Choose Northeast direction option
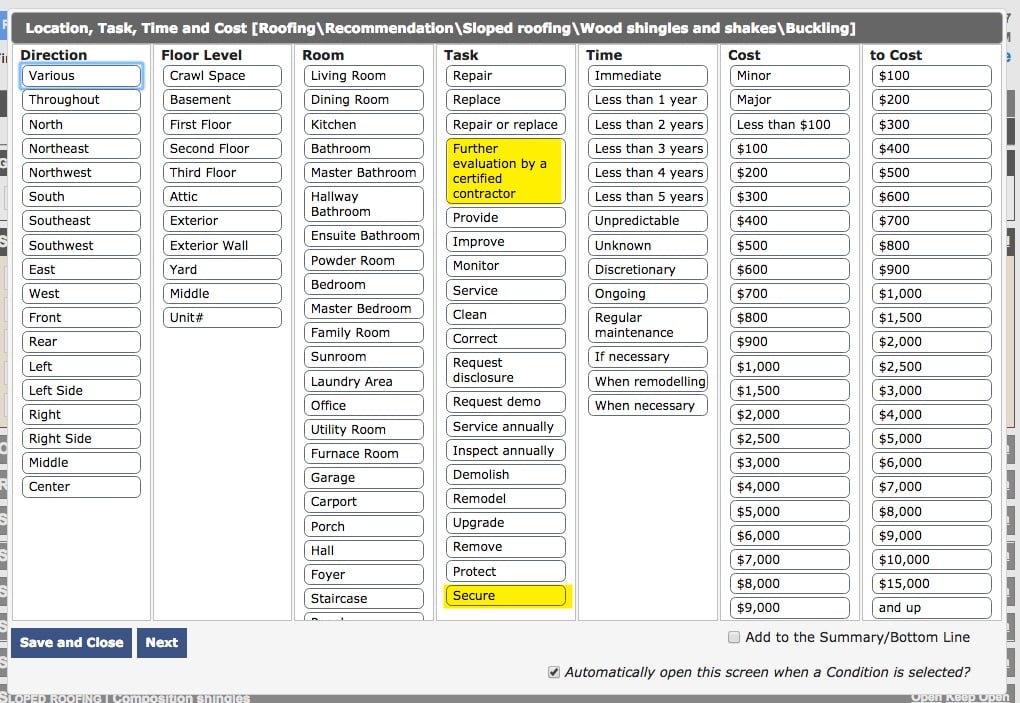 pos(81,149)
